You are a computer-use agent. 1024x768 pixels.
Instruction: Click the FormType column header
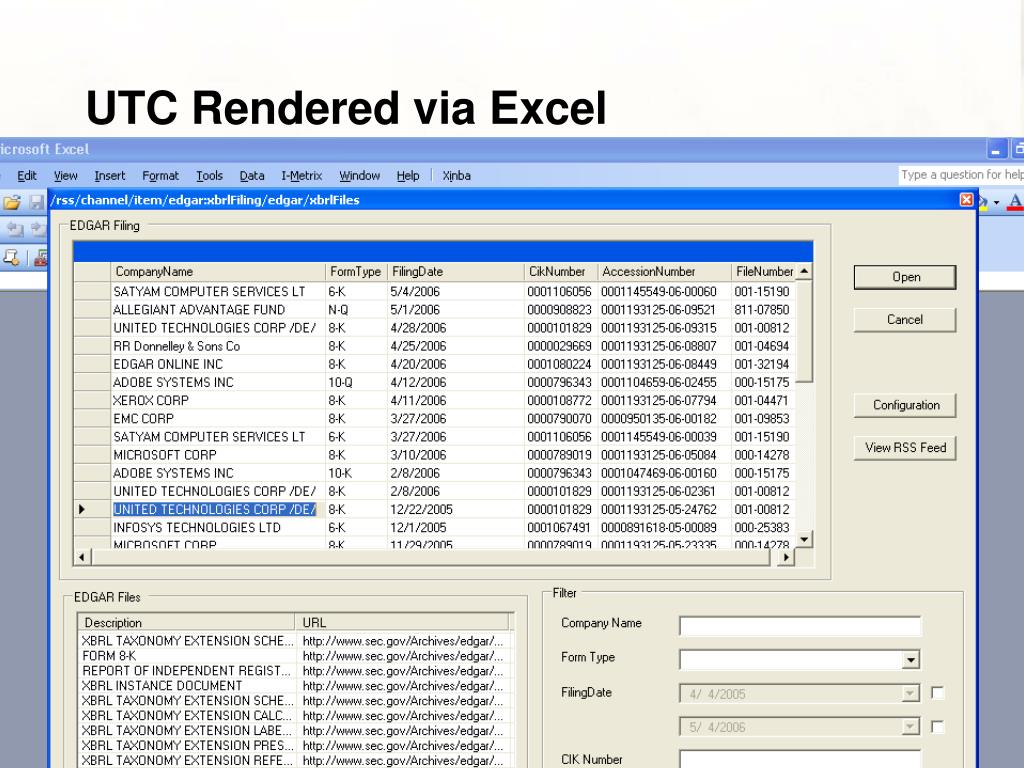point(356,272)
